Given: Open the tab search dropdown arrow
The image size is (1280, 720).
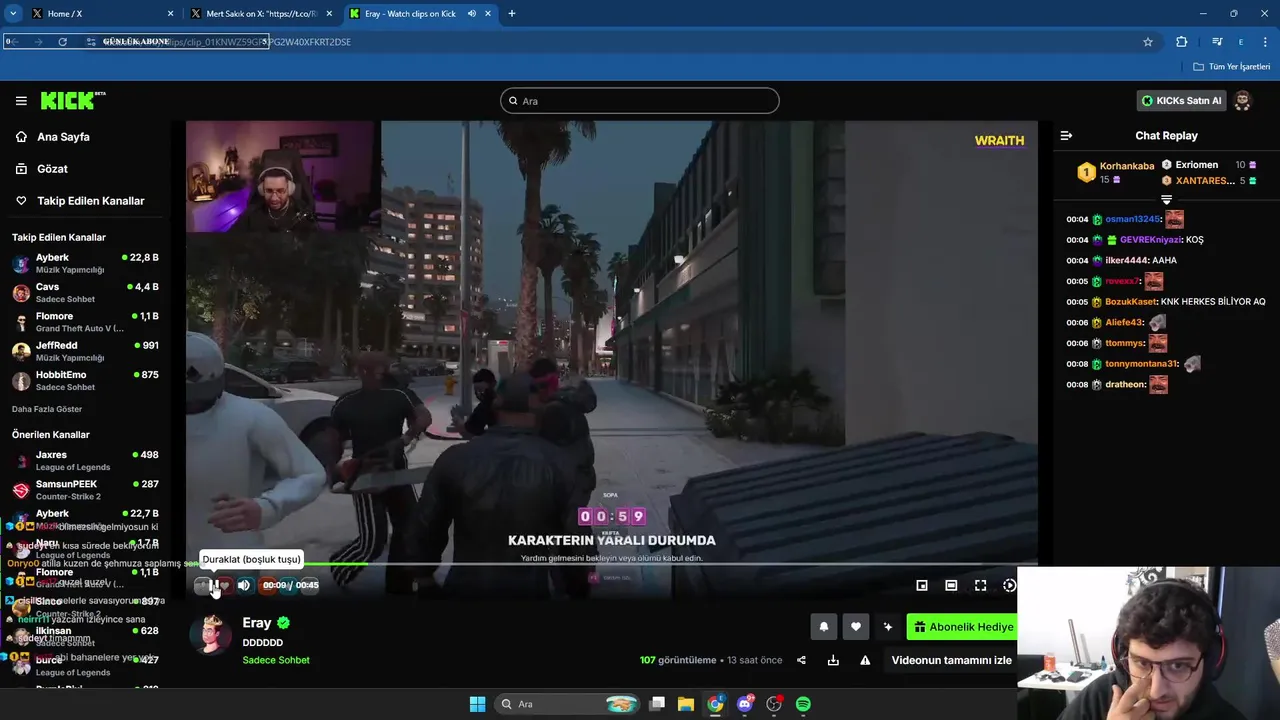Looking at the screenshot, I should pyautogui.click(x=12, y=14).
